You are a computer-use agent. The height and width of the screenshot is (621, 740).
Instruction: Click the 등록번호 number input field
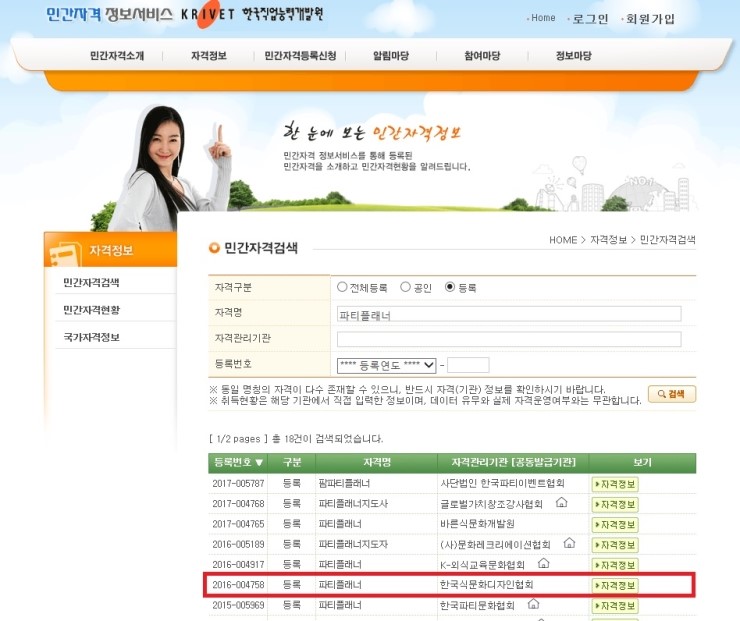(x=468, y=365)
